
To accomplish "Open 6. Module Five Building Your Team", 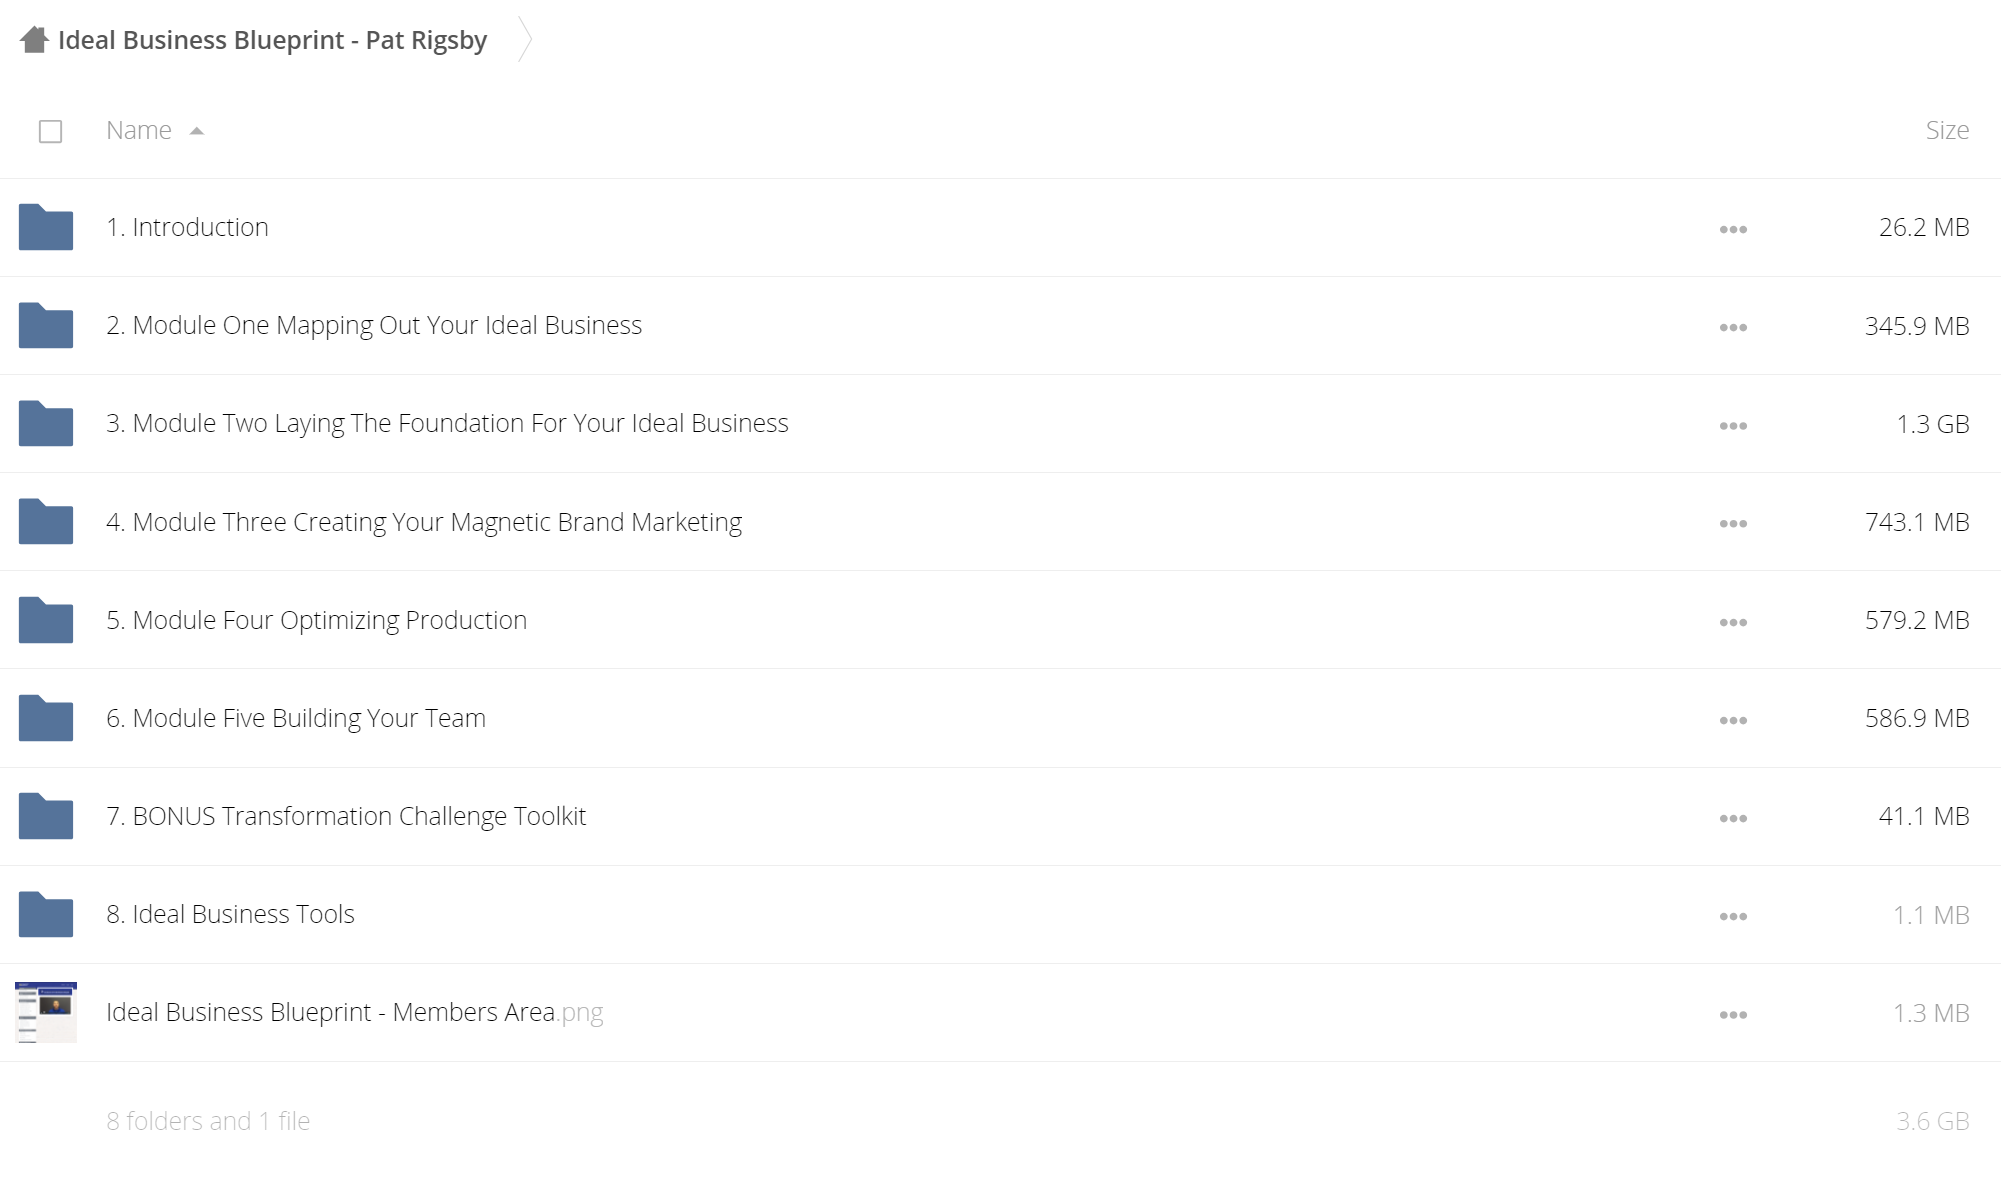I will (296, 718).
